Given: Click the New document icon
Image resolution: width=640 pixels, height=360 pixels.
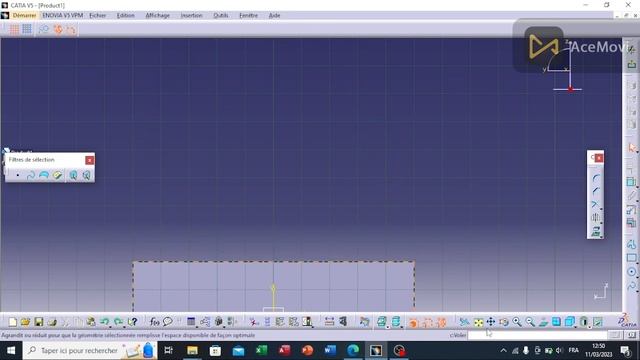Looking at the screenshot, I should click(12, 322).
